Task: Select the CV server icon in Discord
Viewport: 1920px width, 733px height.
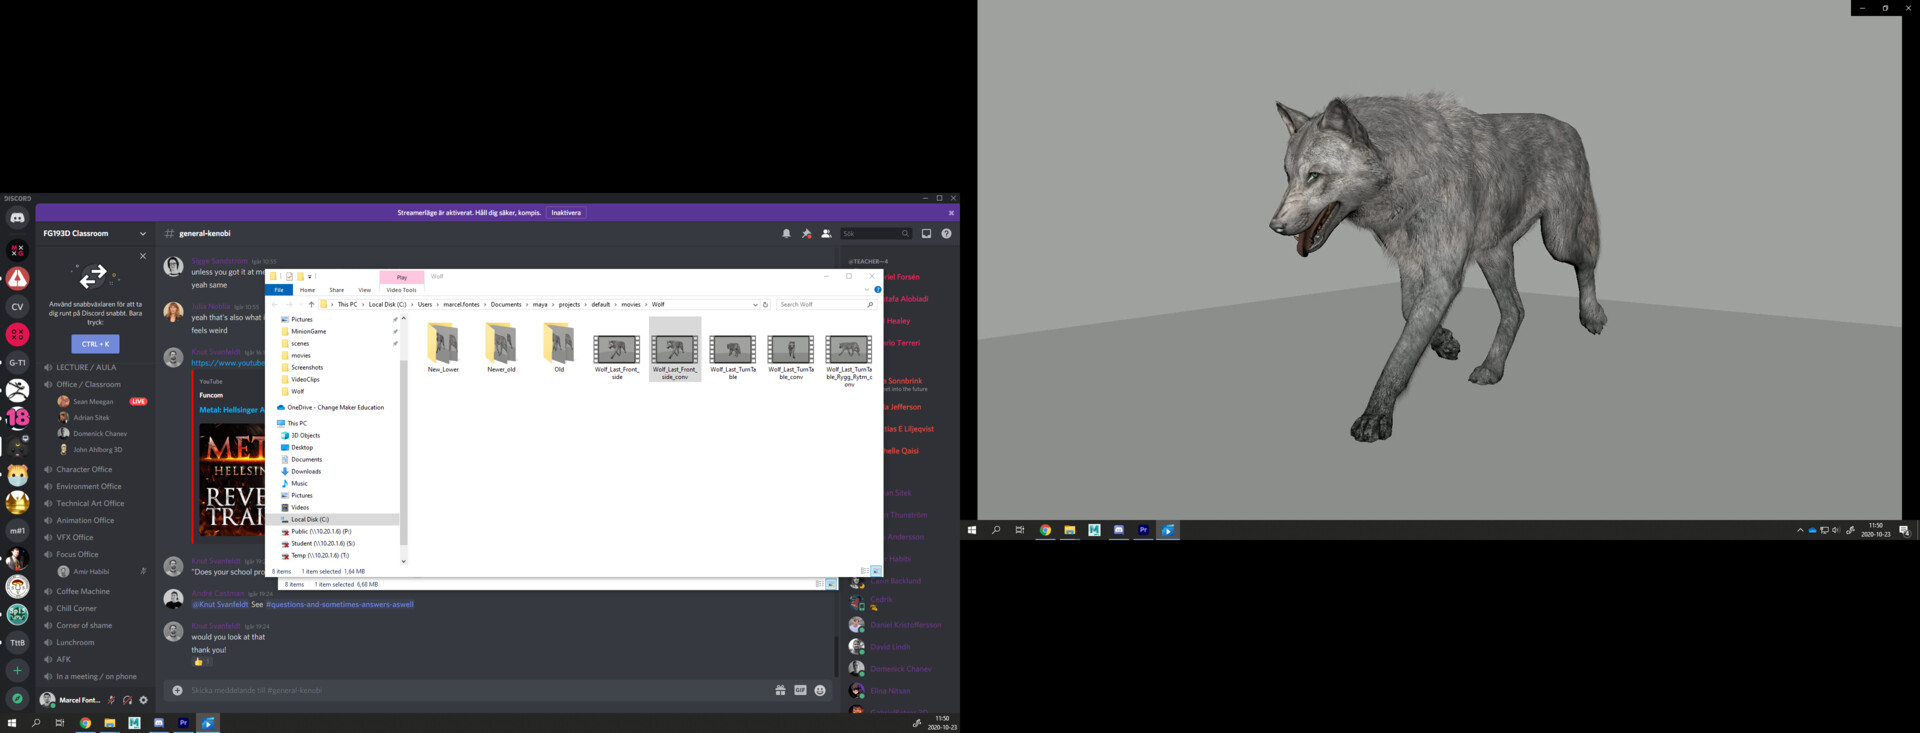Action: point(17,306)
